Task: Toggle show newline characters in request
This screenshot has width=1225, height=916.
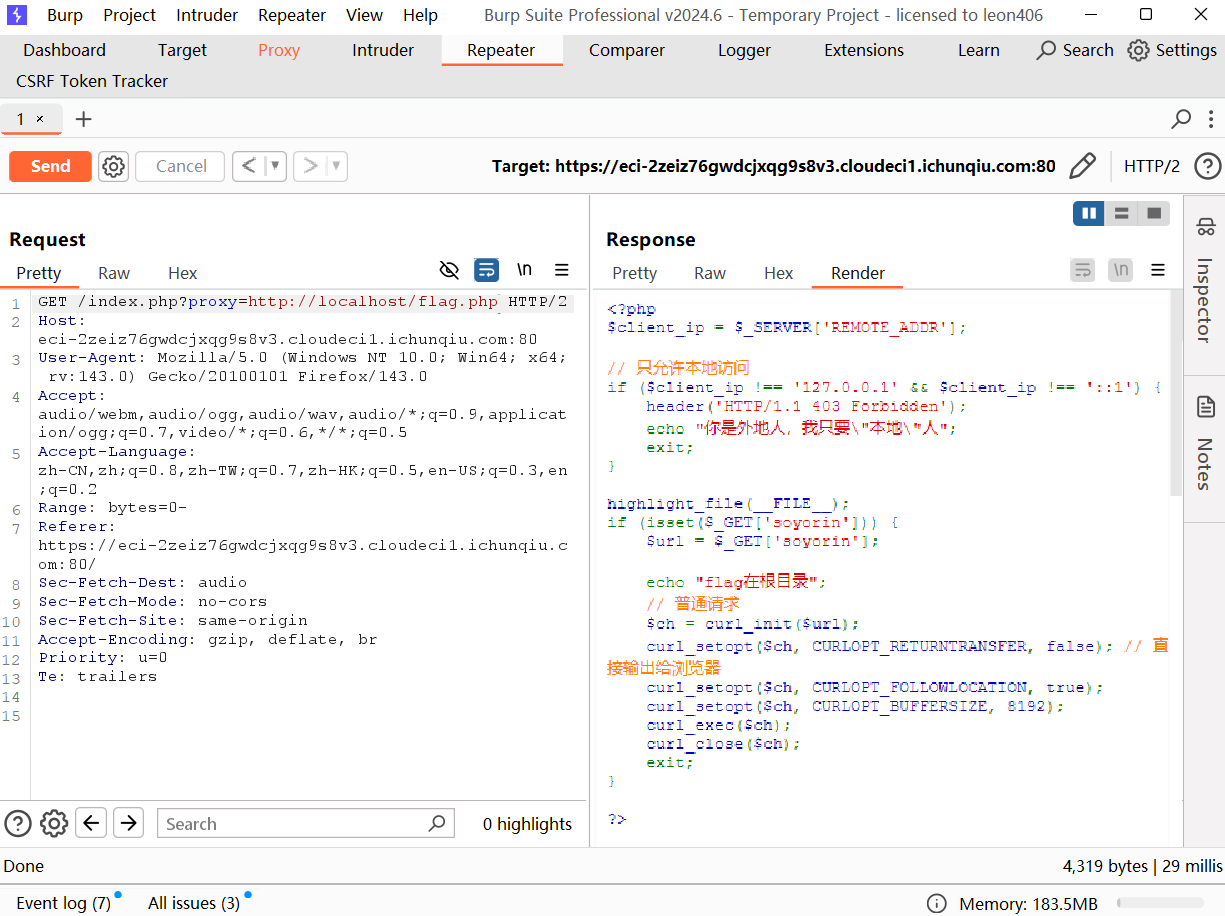Action: tap(524, 270)
